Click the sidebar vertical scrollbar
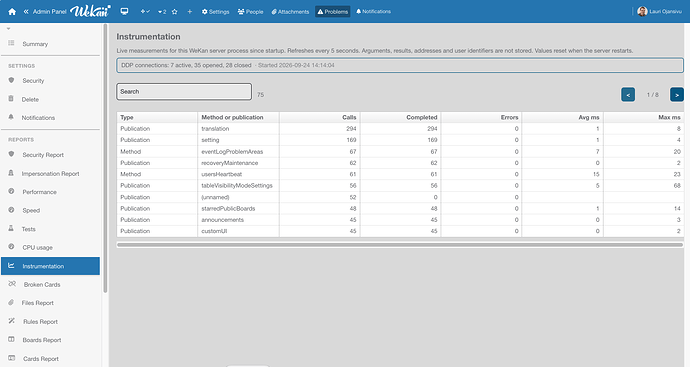The width and height of the screenshot is (690, 367). (x=105, y=158)
